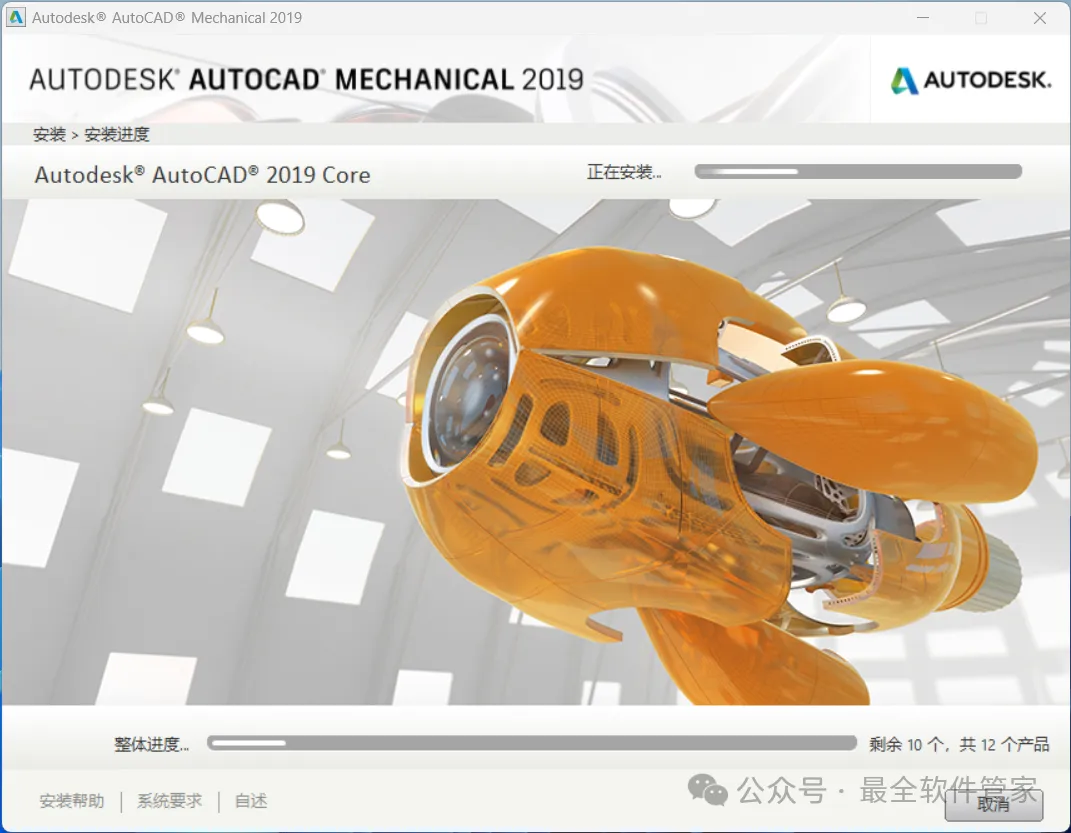This screenshot has width=1071, height=833.
Task: Click the 'Autodesk AutoCAD 2019 Core' product name
Action: point(202,175)
